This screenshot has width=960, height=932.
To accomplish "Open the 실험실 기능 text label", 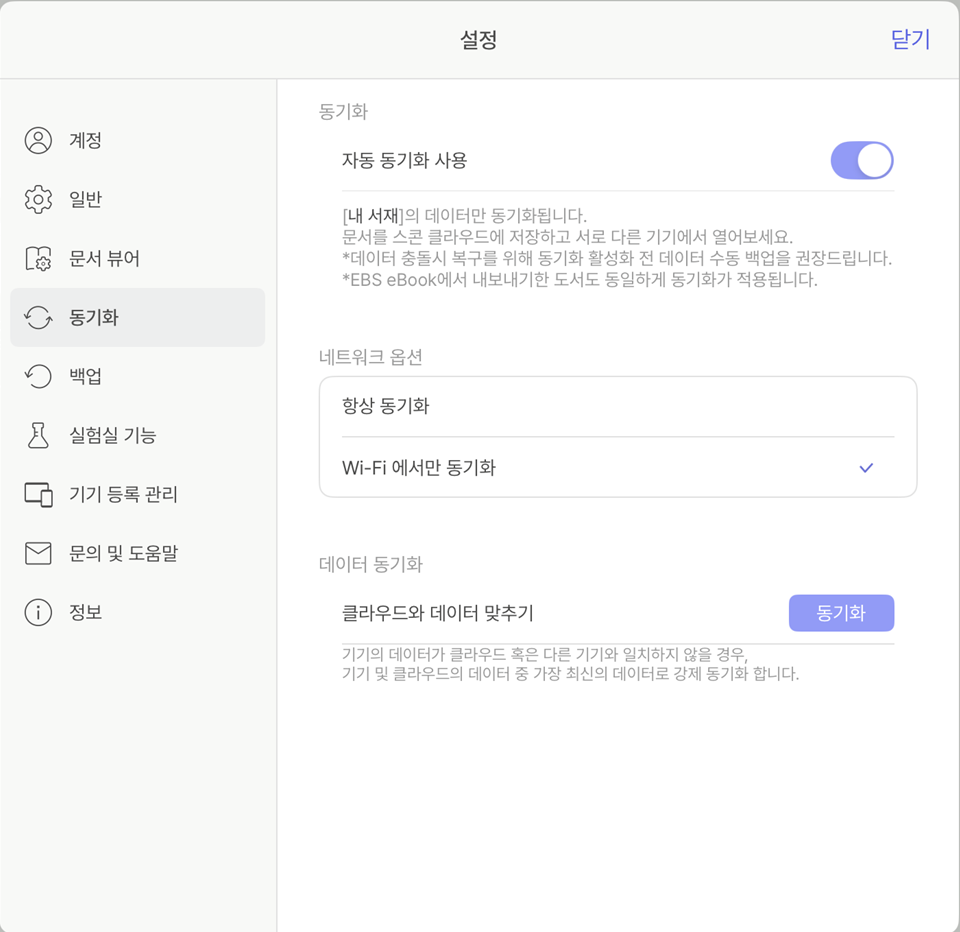I will point(112,436).
